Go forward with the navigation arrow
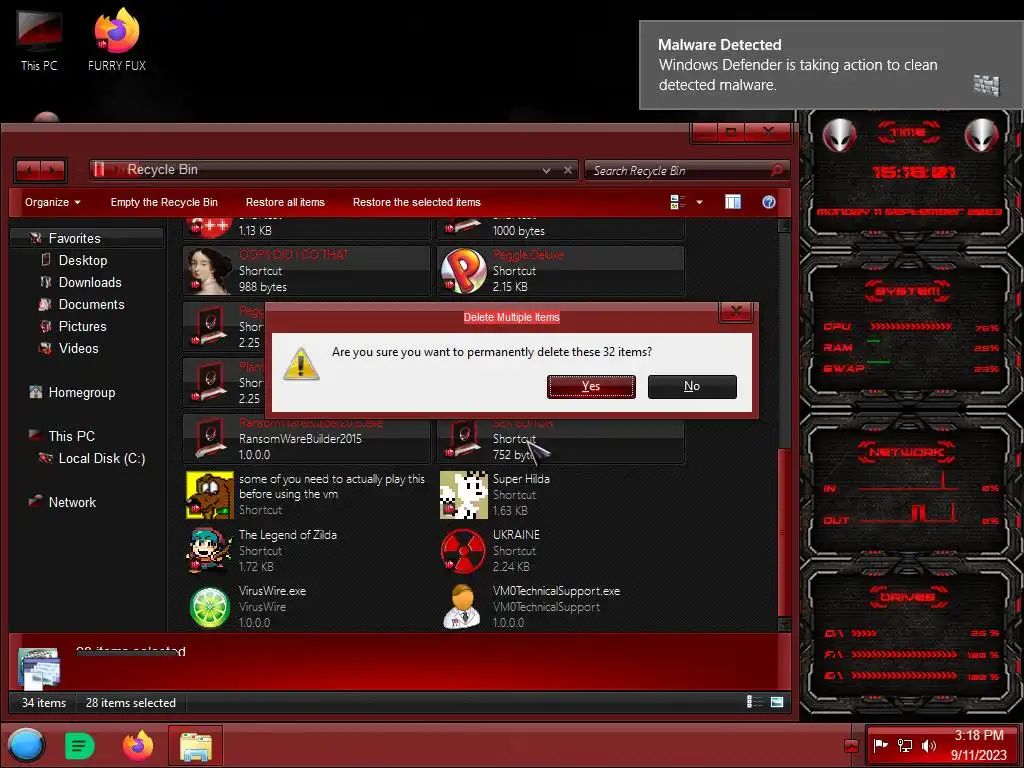The width and height of the screenshot is (1024, 768). click(x=54, y=170)
